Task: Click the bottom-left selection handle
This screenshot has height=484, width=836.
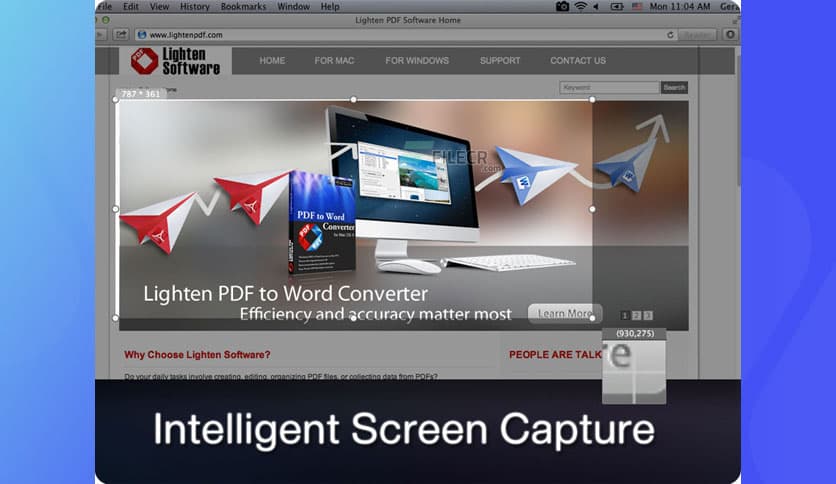Action: pos(116,318)
